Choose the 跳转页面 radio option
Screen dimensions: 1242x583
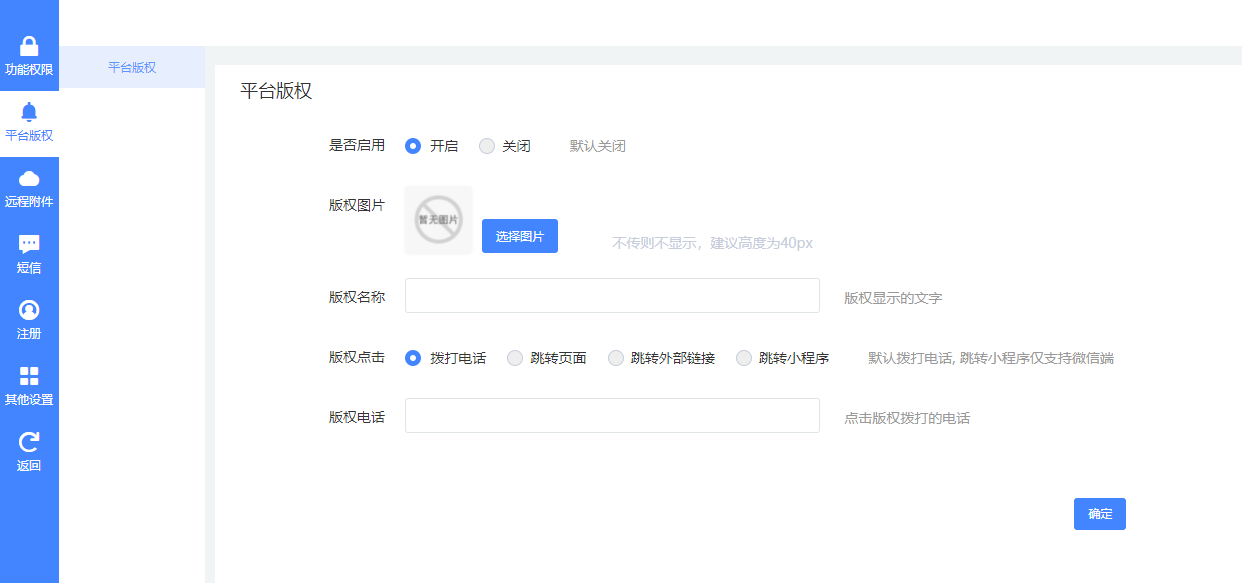(515, 358)
